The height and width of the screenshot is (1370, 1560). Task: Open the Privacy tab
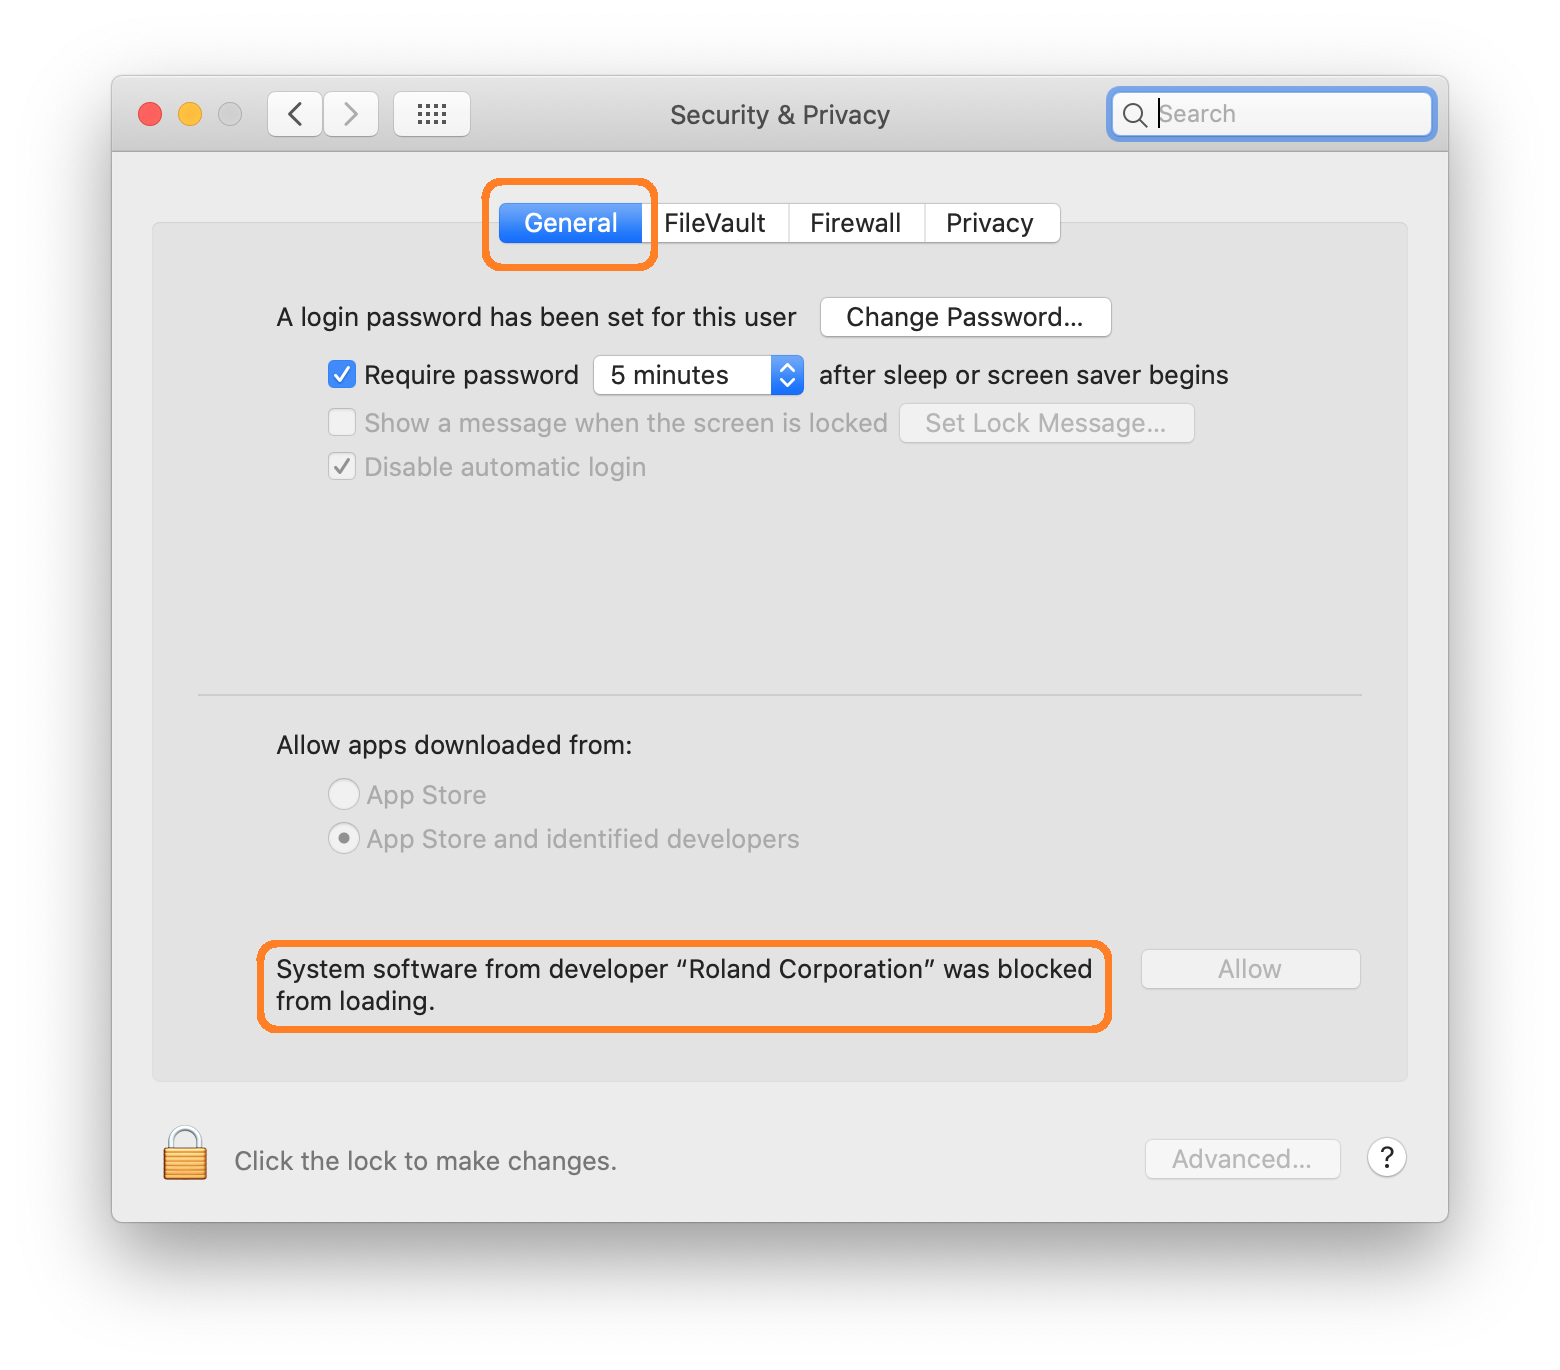pos(989,223)
